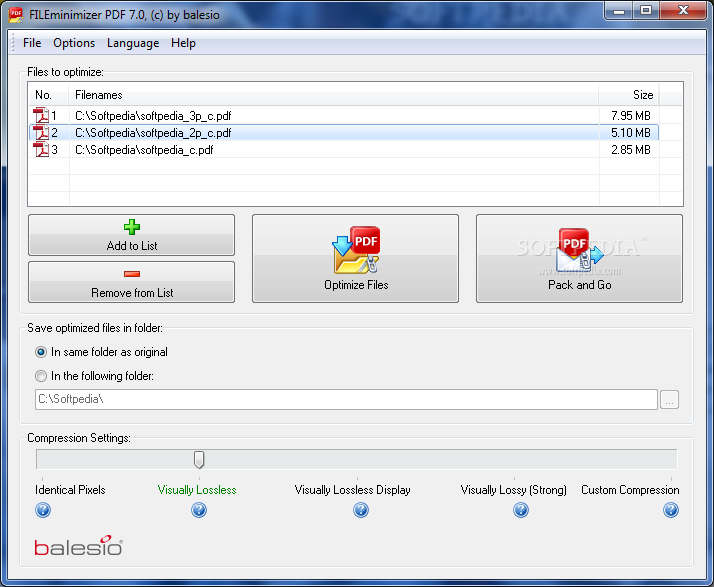The width and height of the screenshot is (714, 587).
Task: Click the 2.85 MB size cell
Action: coord(631,150)
